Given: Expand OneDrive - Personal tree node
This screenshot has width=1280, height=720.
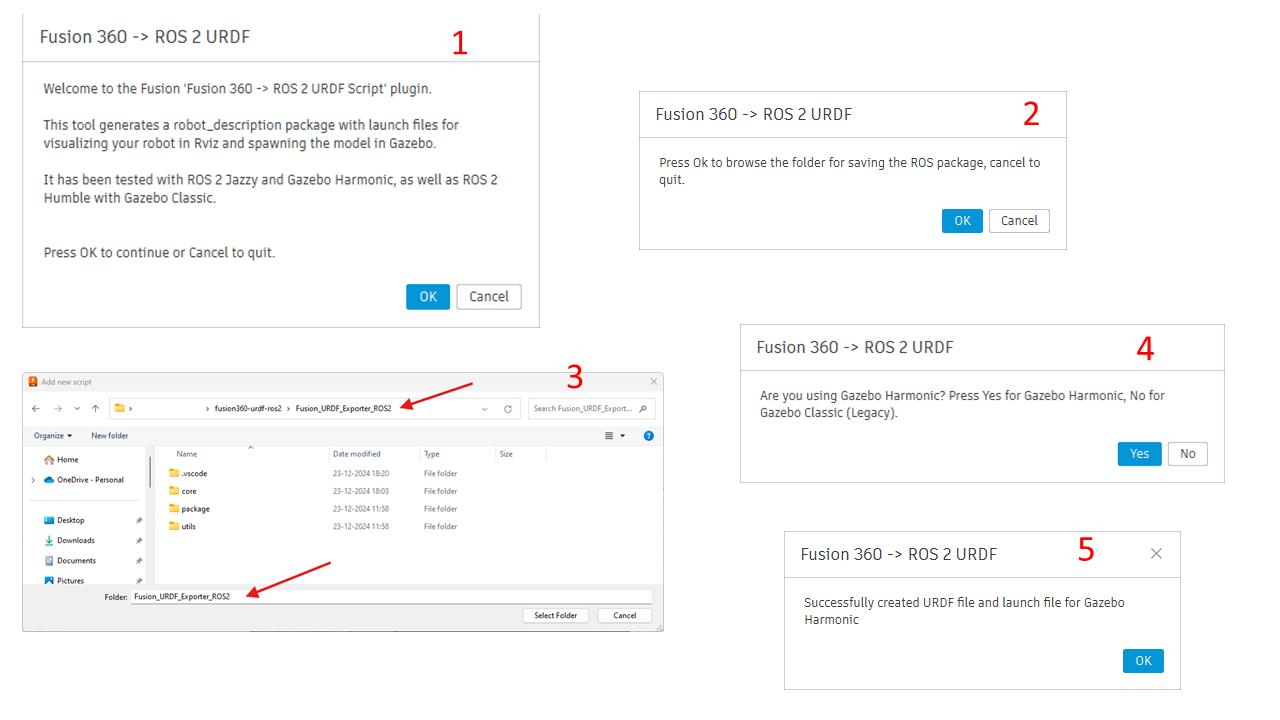Looking at the screenshot, I should click(x=34, y=480).
